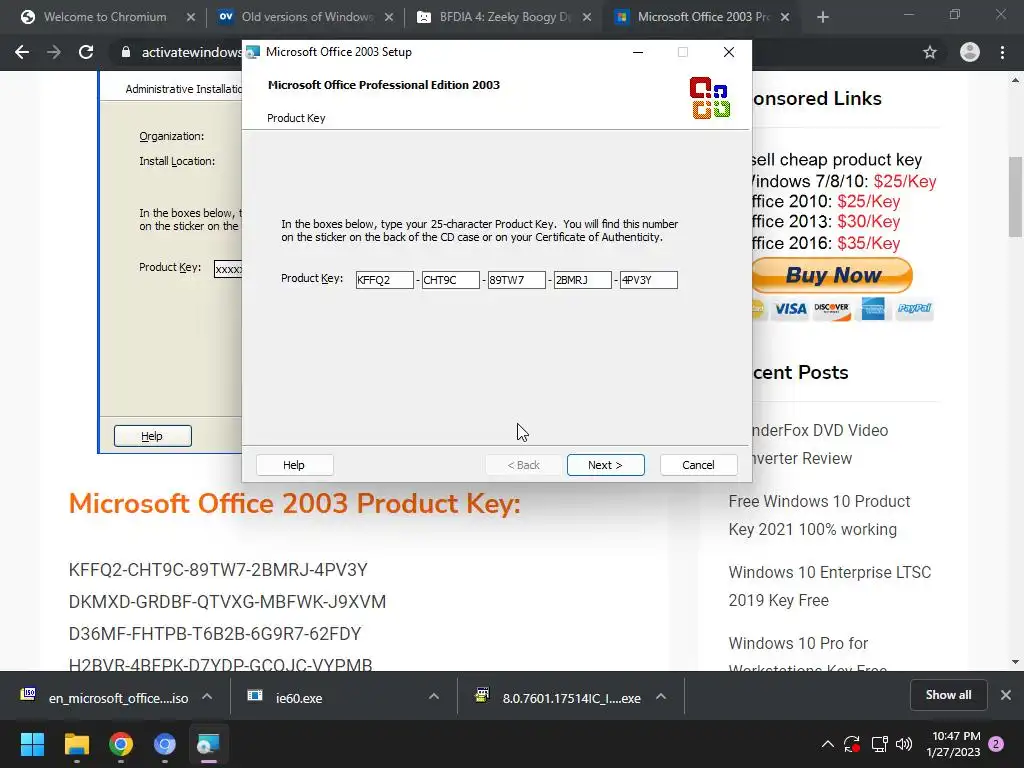Click the padlock site info icon
Image resolution: width=1024 pixels, height=768 pixels.
click(126, 52)
